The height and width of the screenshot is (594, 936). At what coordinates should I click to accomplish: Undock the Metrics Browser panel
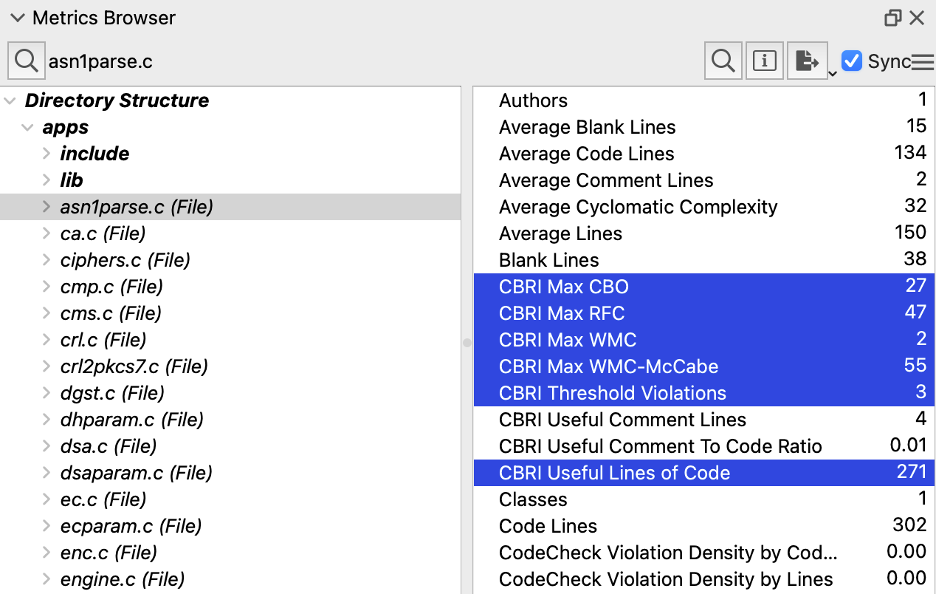click(x=892, y=18)
